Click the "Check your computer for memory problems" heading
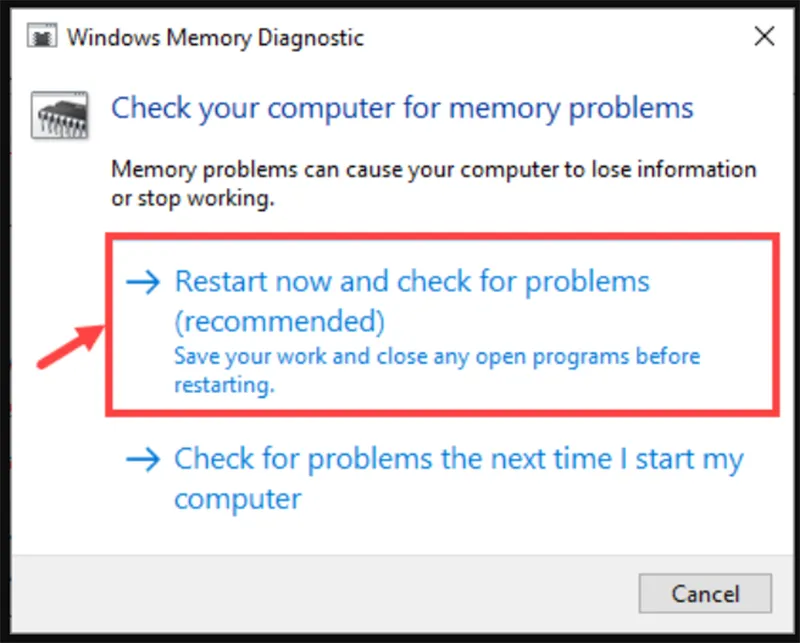800x643 pixels. [x=402, y=108]
